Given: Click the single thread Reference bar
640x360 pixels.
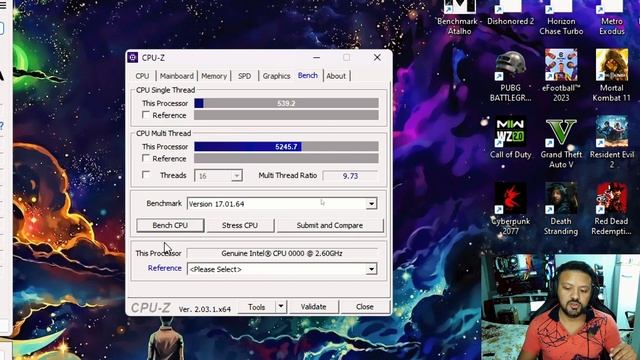Looking at the screenshot, I should click(x=286, y=115).
